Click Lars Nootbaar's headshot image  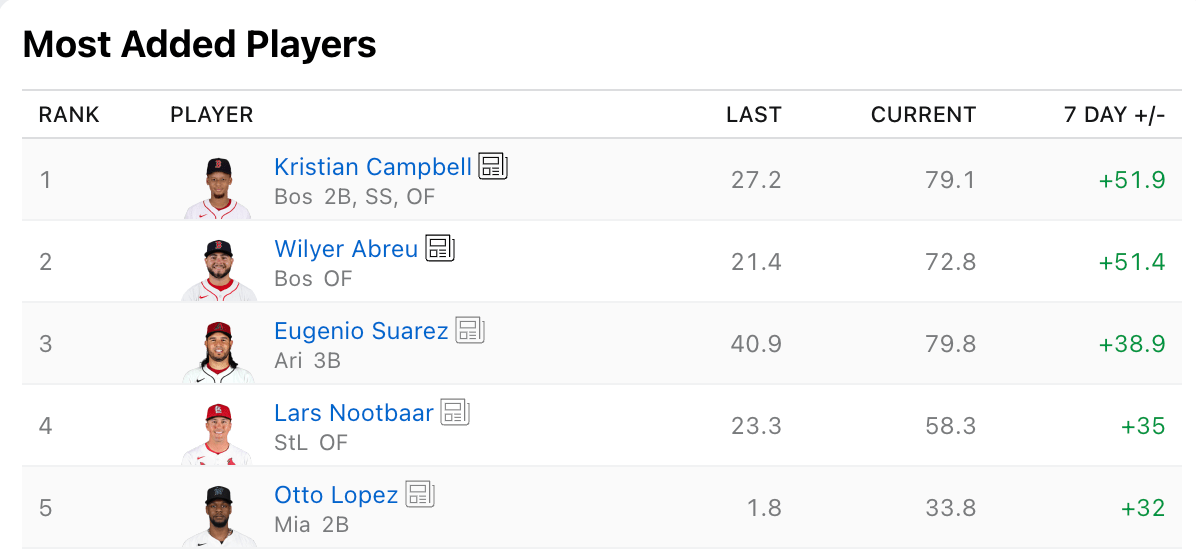[219, 433]
